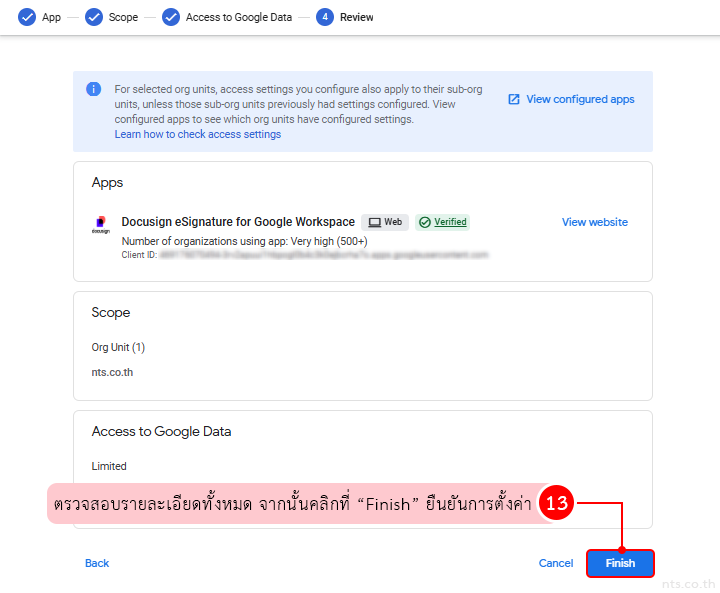
Task: Click the Docusign app logo
Action: point(101,226)
